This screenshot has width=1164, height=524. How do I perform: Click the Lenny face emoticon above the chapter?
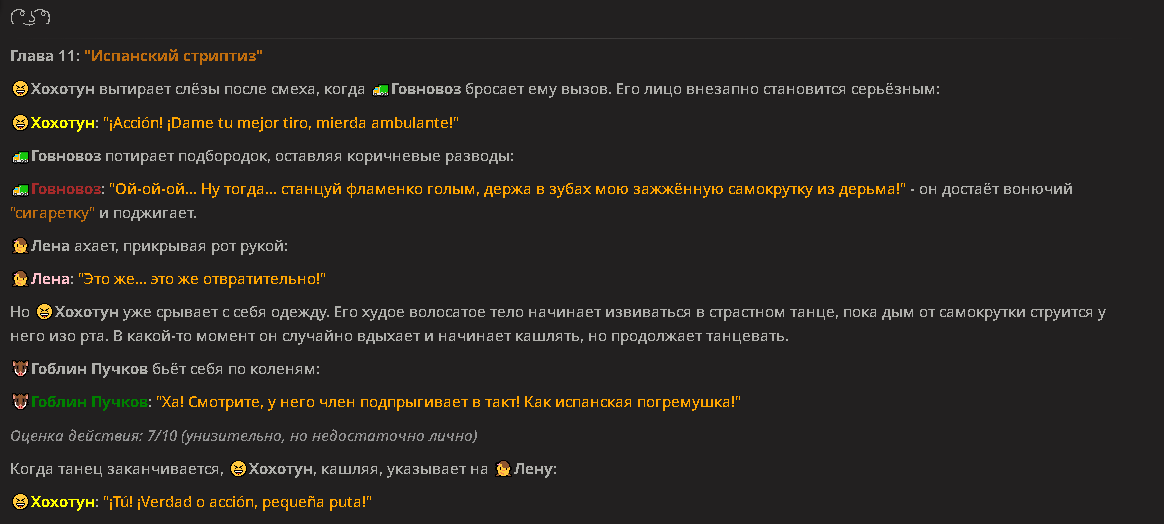30,17
